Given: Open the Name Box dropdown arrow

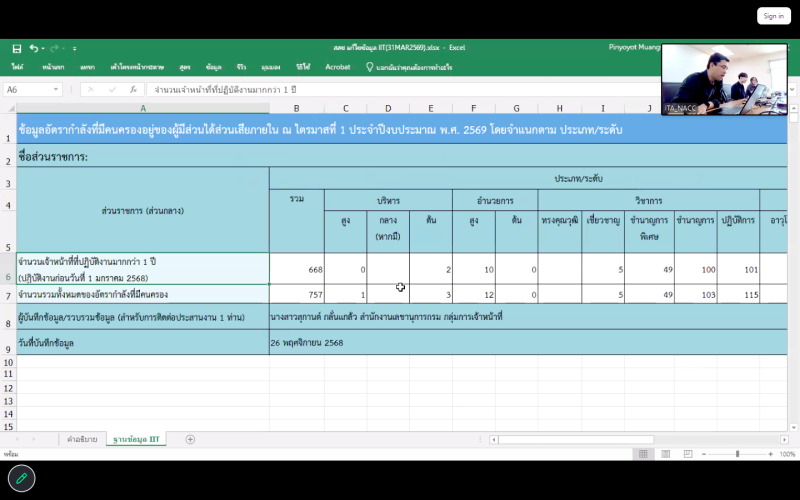Looking at the screenshot, I should click(57, 89).
